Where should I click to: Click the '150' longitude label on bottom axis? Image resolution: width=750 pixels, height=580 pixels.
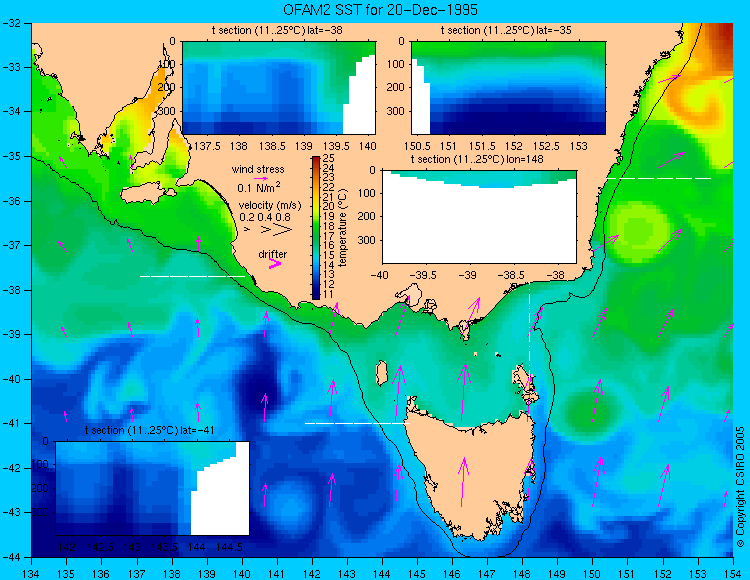pyautogui.click(x=592, y=574)
